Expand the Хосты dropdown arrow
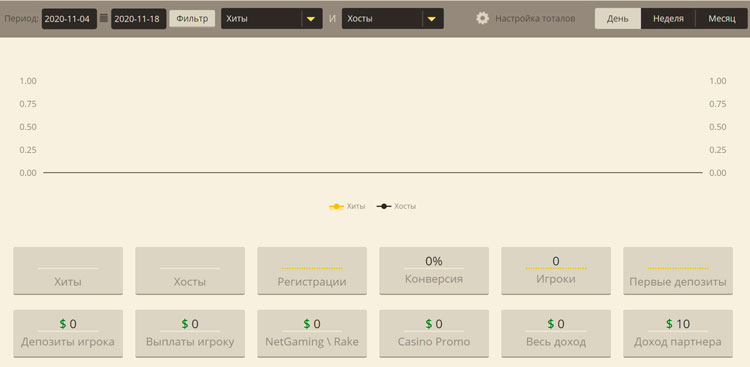The image size is (750, 367). 431,19
